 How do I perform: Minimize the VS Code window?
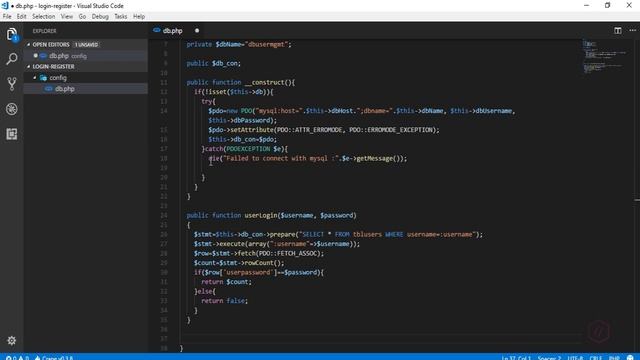pyautogui.click(x=587, y=5)
